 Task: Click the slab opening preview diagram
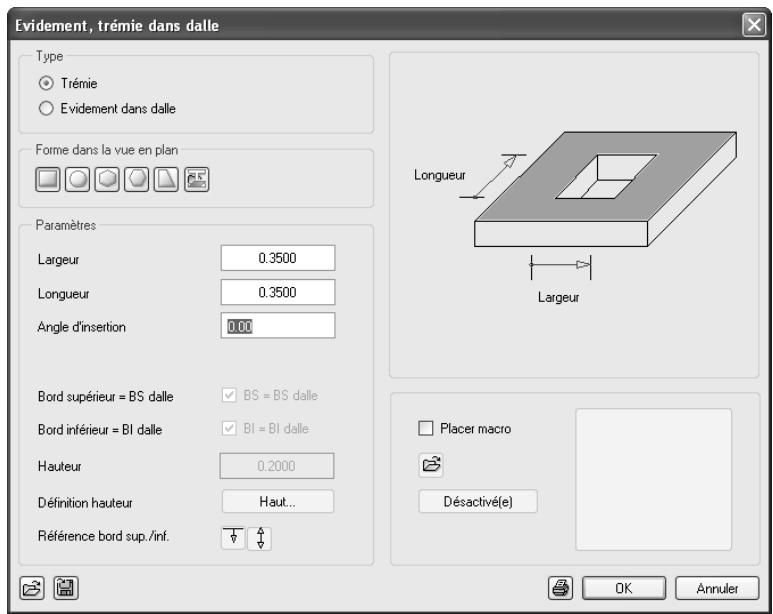coord(574,215)
